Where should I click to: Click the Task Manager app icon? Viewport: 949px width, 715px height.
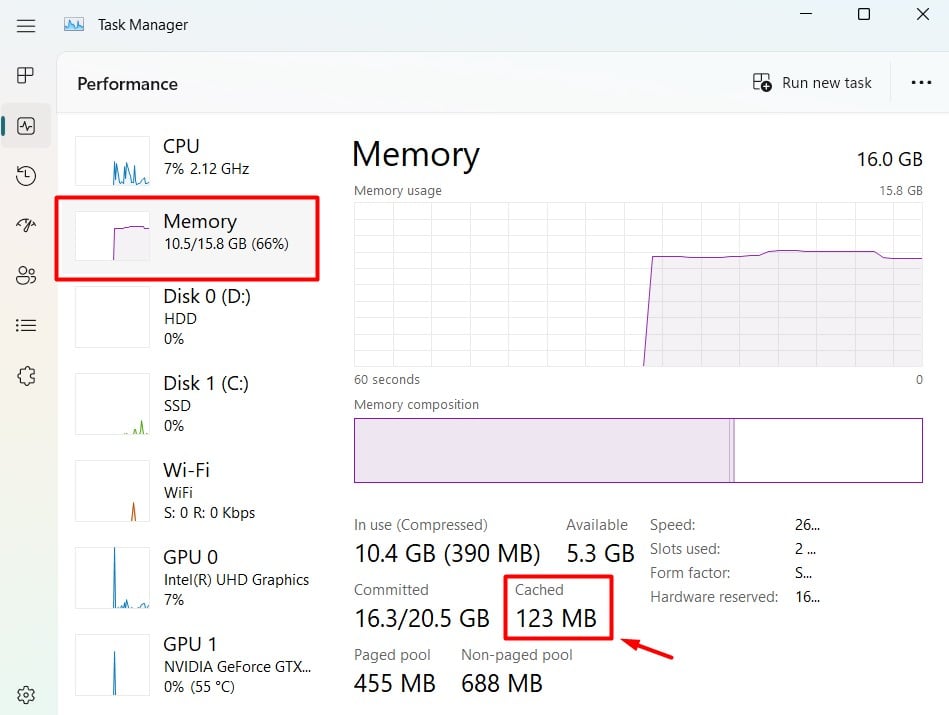tap(74, 25)
